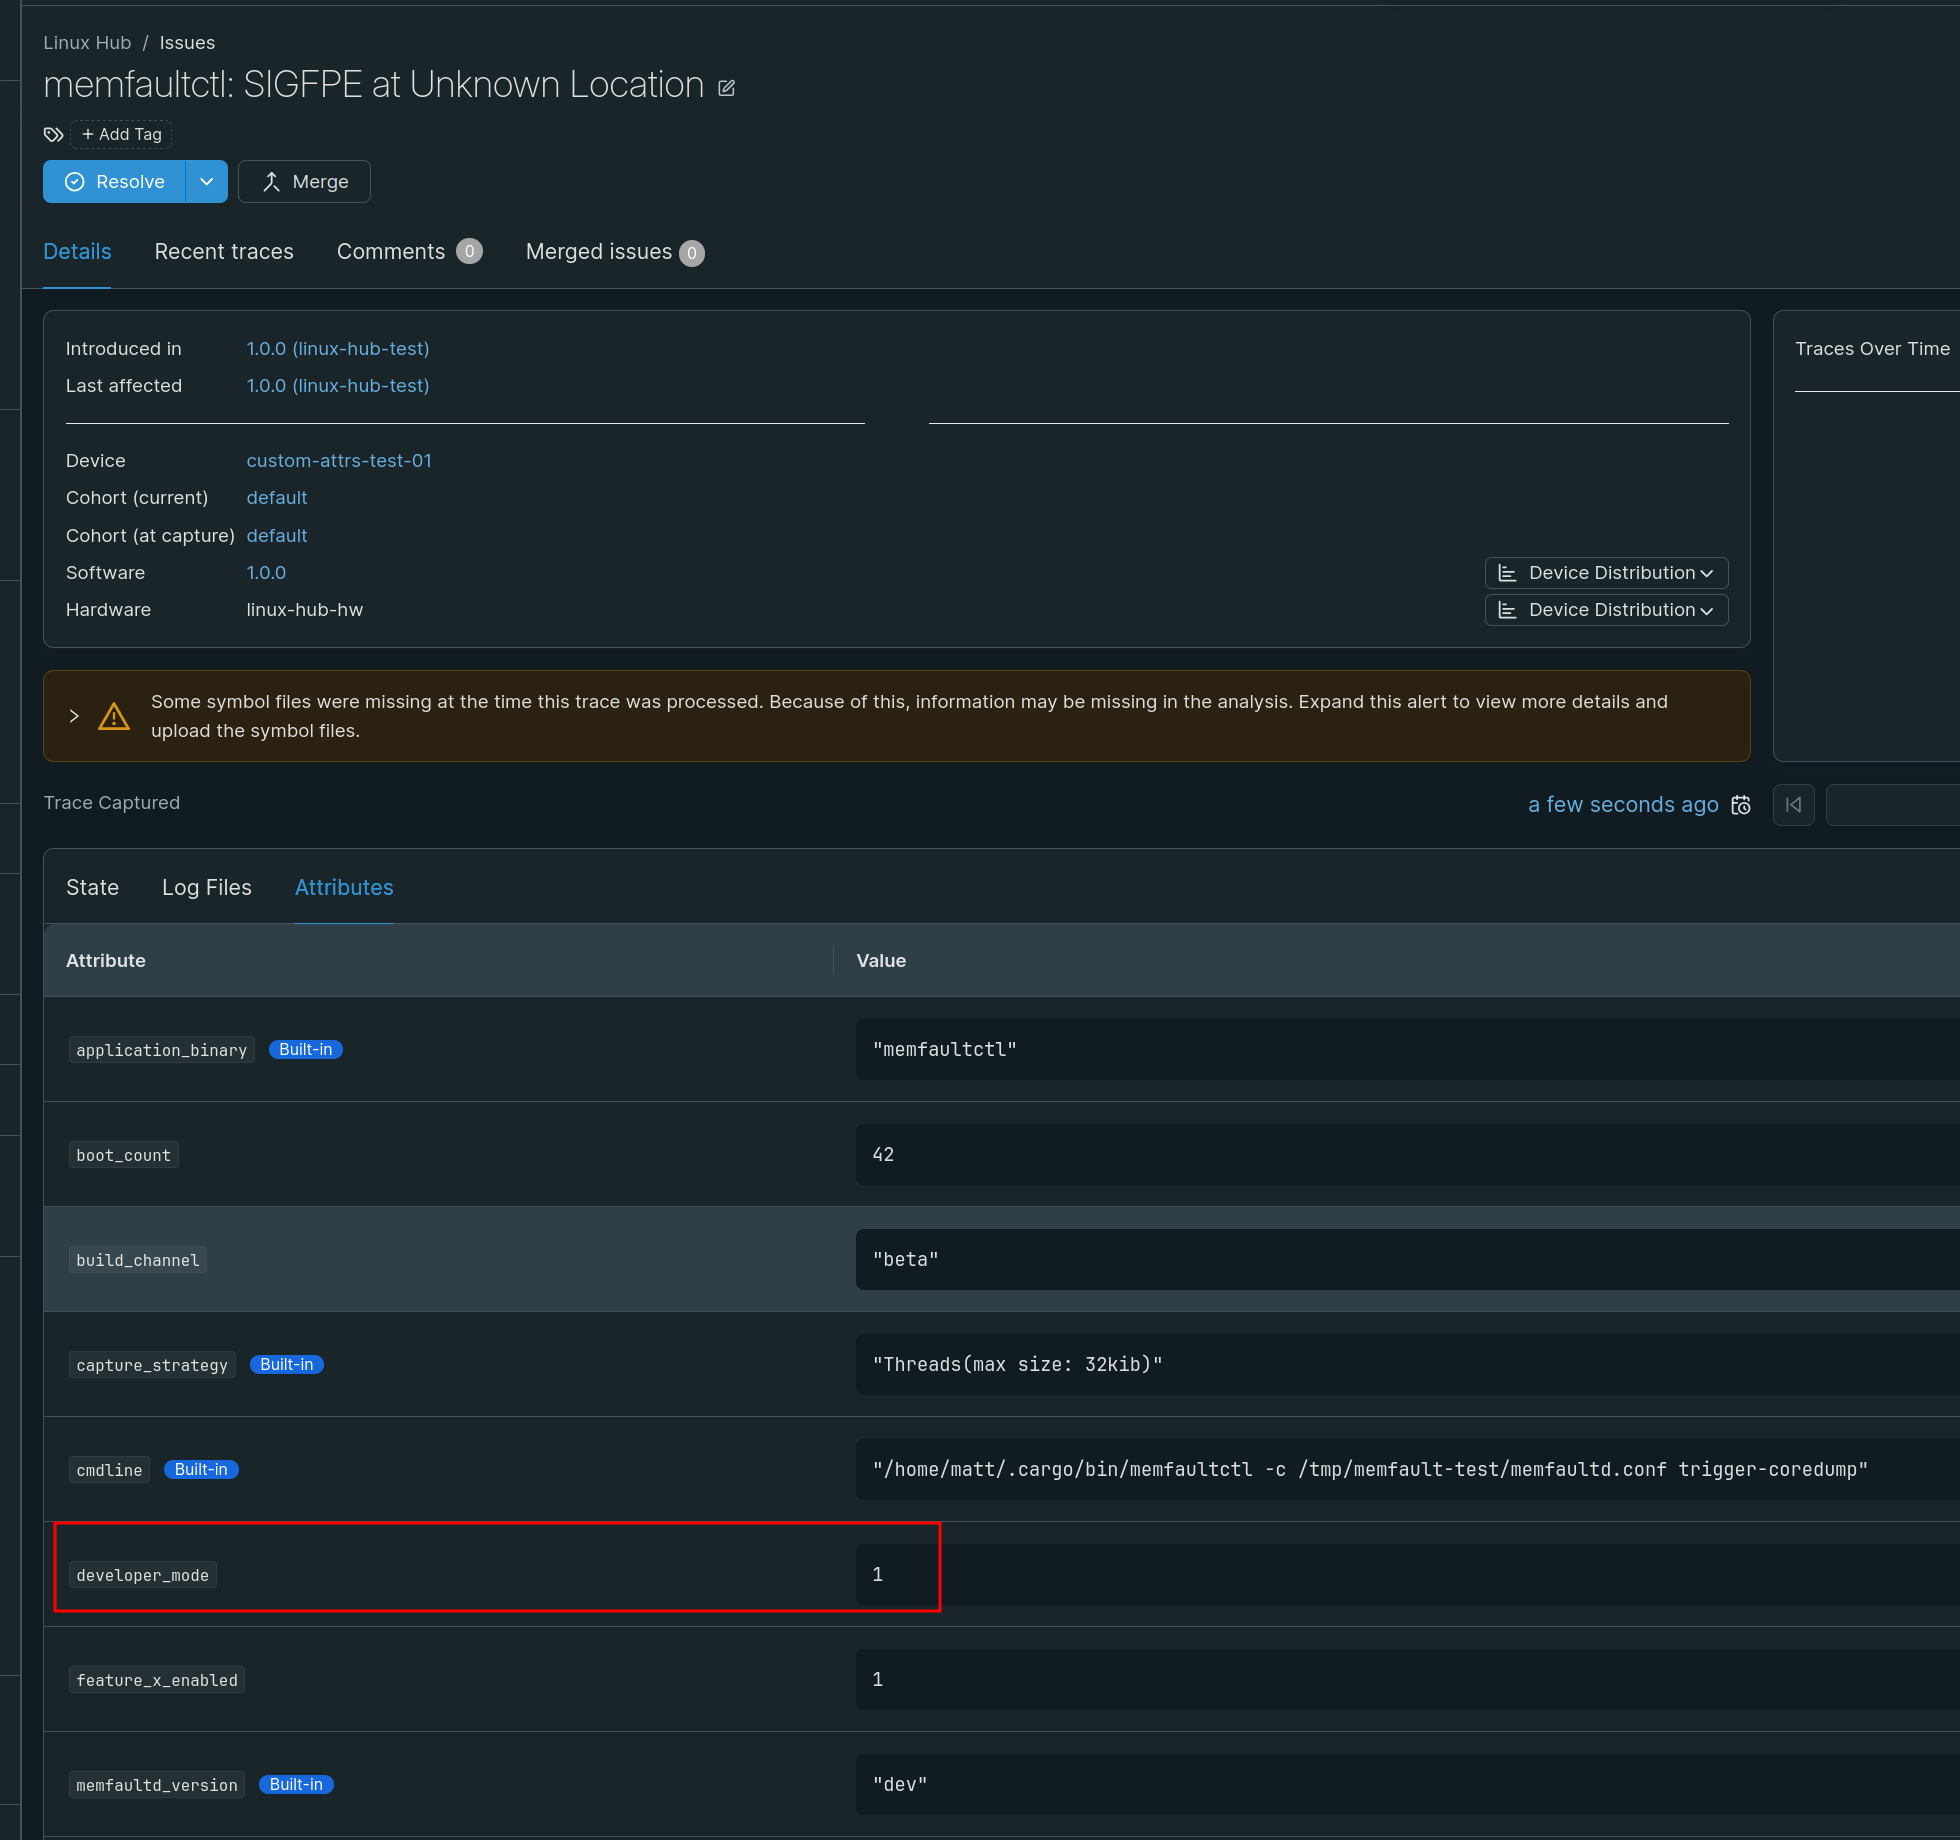The image size is (1960, 1840).
Task: Open Last affected 1.0.0 (linux-hub-test) link
Action: coord(338,386)
